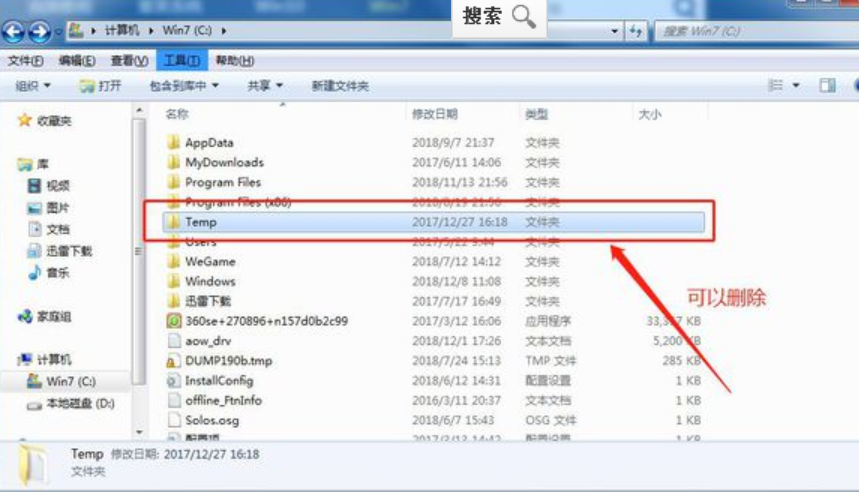Click the 计算机 breadcrumb in address bar
This screenshot has height=492, width=859.
(x=122, y=30)
